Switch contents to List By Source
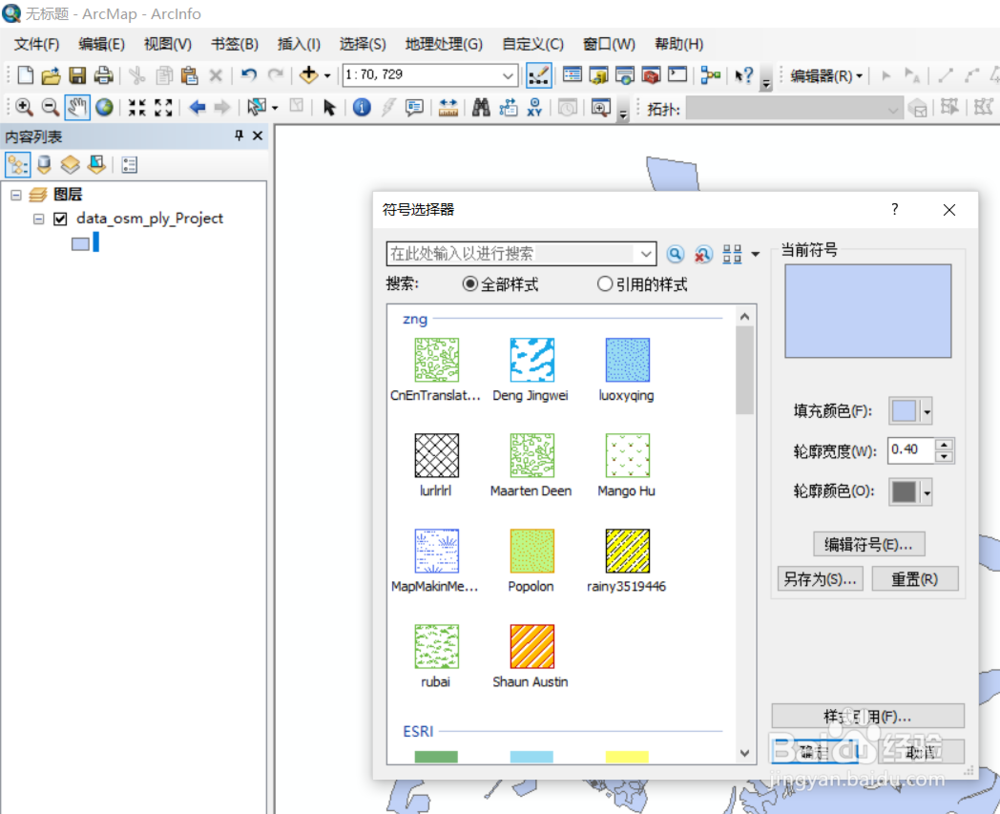The width and height of the screenshot is (1000, 814). point(44,165)
